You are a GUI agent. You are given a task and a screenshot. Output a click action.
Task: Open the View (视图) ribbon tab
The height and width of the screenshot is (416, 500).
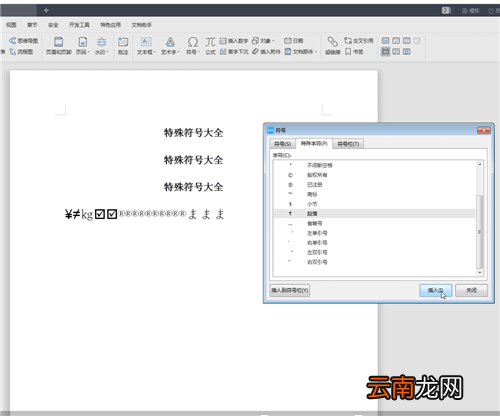(11, 25)
